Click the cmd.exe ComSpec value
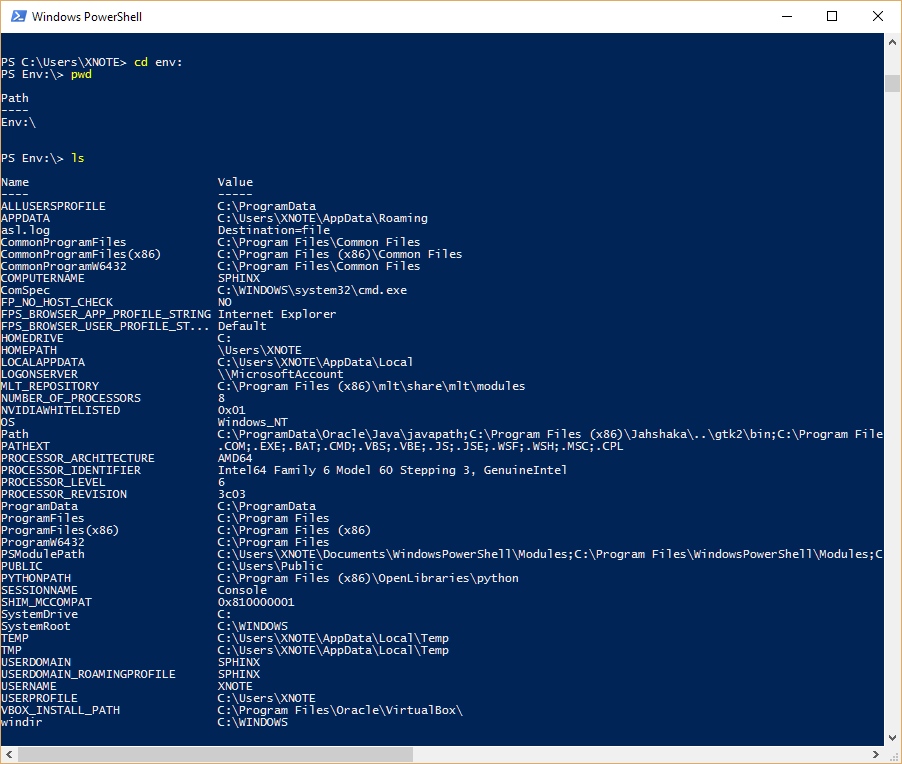Viewport: 902px width, 764px height. (x=312, y=290)
